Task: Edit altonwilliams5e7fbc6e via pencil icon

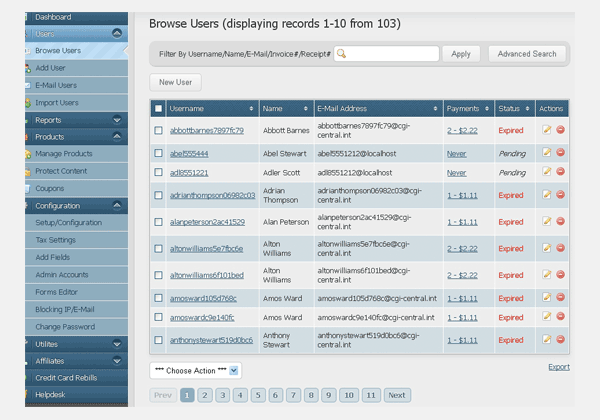Action: [547, 248]
